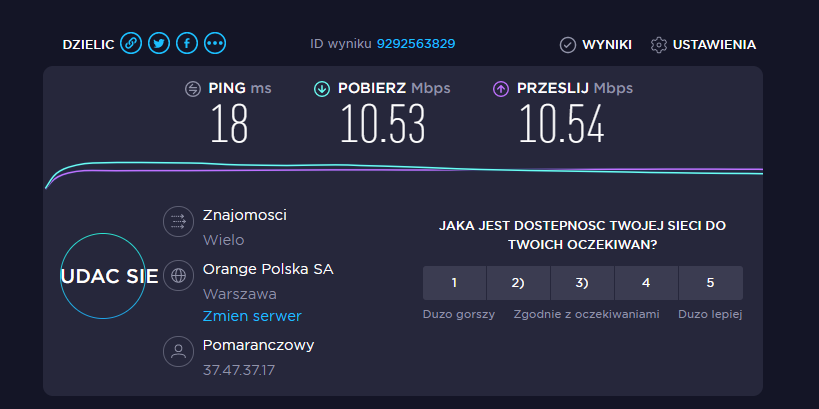
Task: Copy the share link icon
Action: [x=131, y=43]
